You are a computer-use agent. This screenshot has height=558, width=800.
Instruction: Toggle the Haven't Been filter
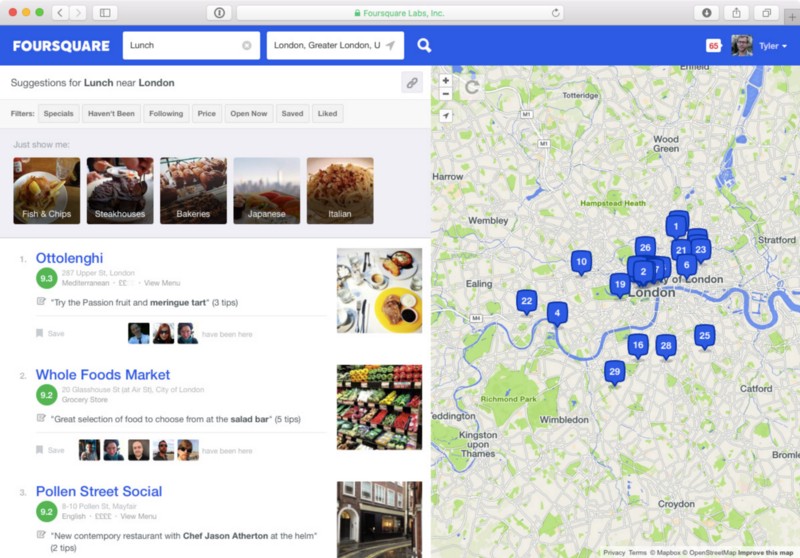[111, 114]
